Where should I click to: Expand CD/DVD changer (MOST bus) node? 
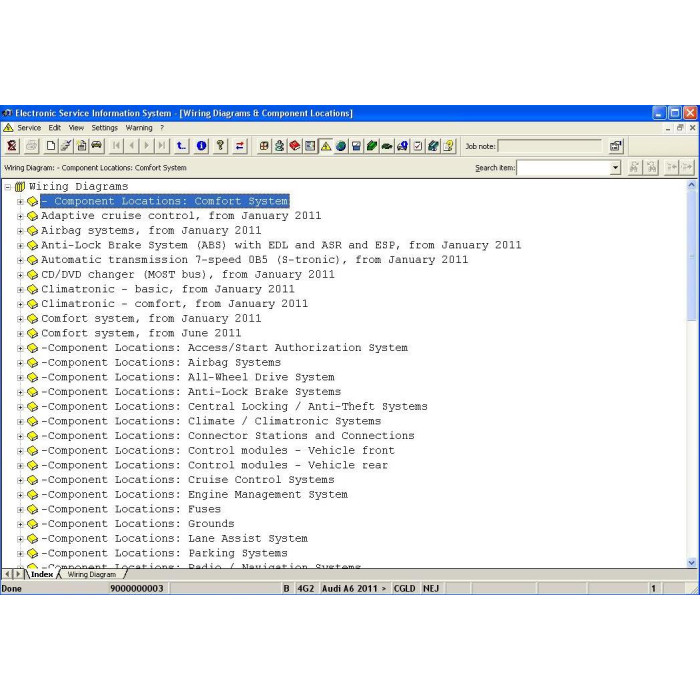click(x=20, y=275)
